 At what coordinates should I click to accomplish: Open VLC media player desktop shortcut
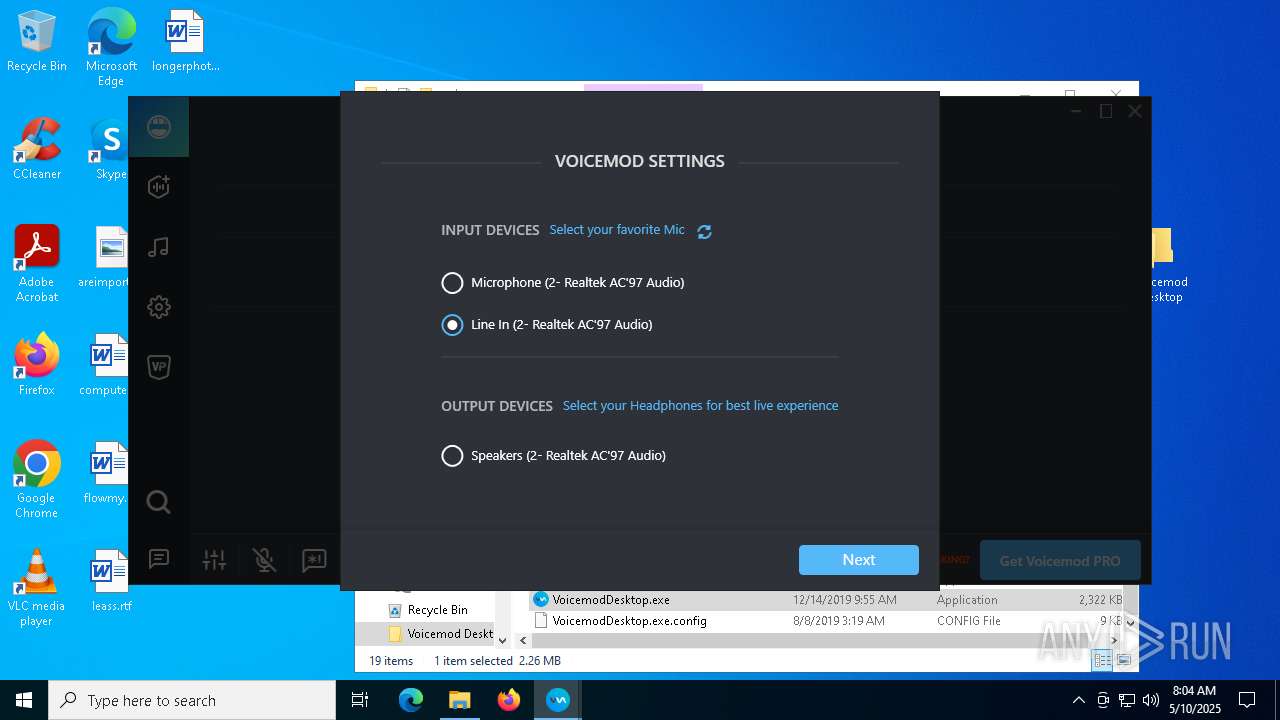click(x=37, y=588)
